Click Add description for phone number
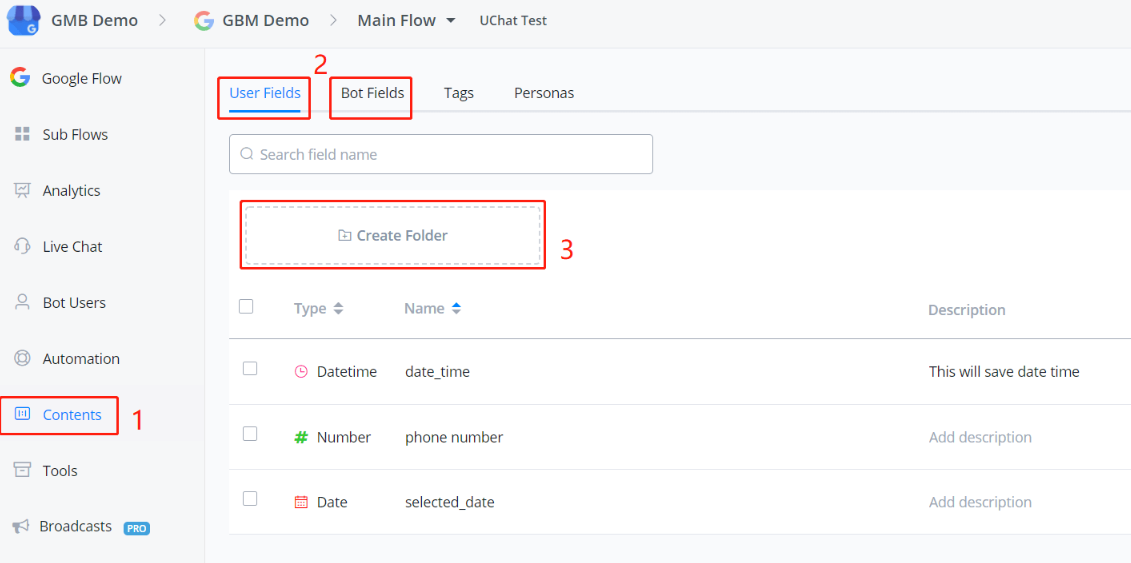The width and height of the screenshot is (1131, 563). click(980, 437)
